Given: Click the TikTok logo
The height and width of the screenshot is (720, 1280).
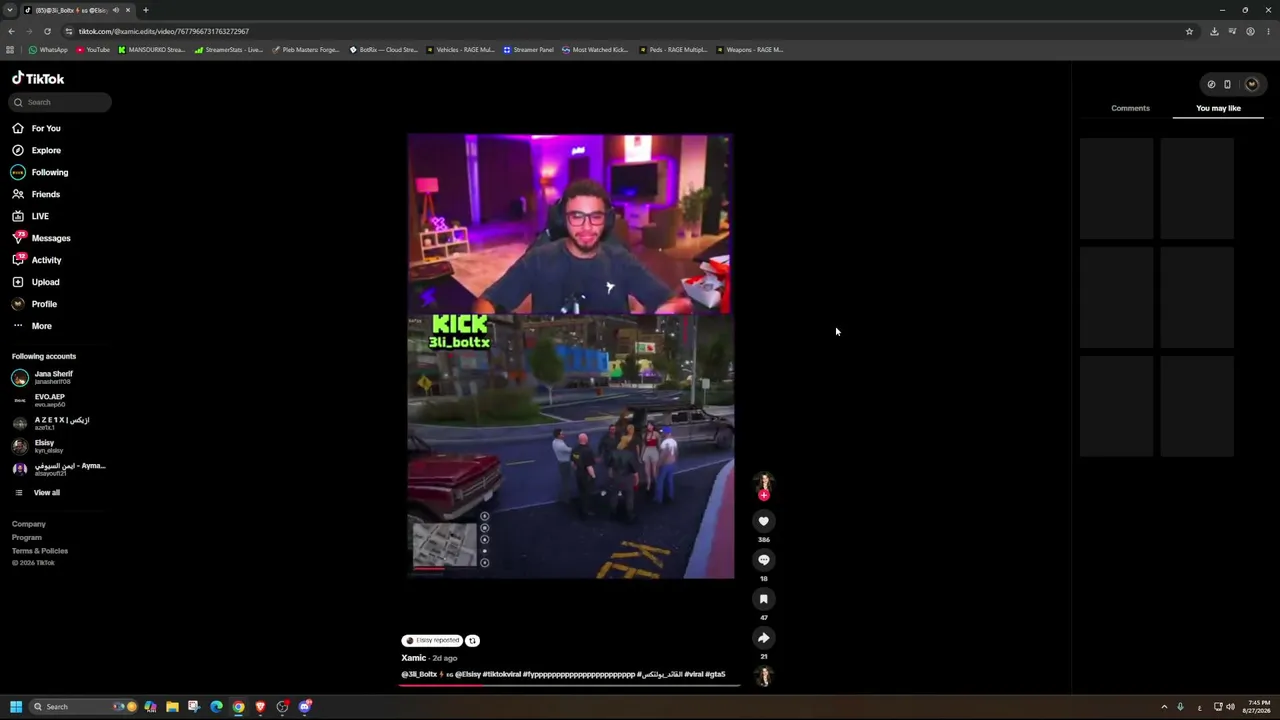Looking at the screenshot, I should coord(38,78).
